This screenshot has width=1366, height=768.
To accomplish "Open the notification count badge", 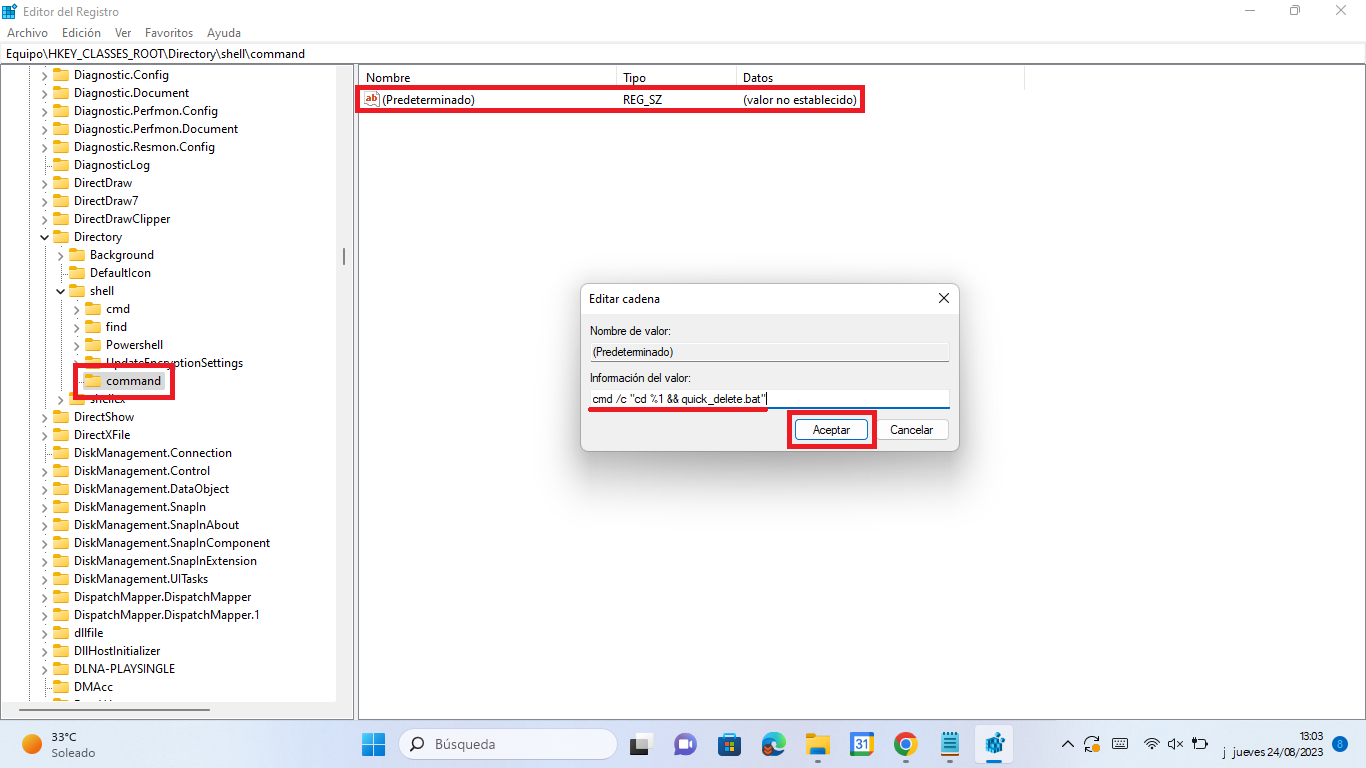I will (1340, 744).
